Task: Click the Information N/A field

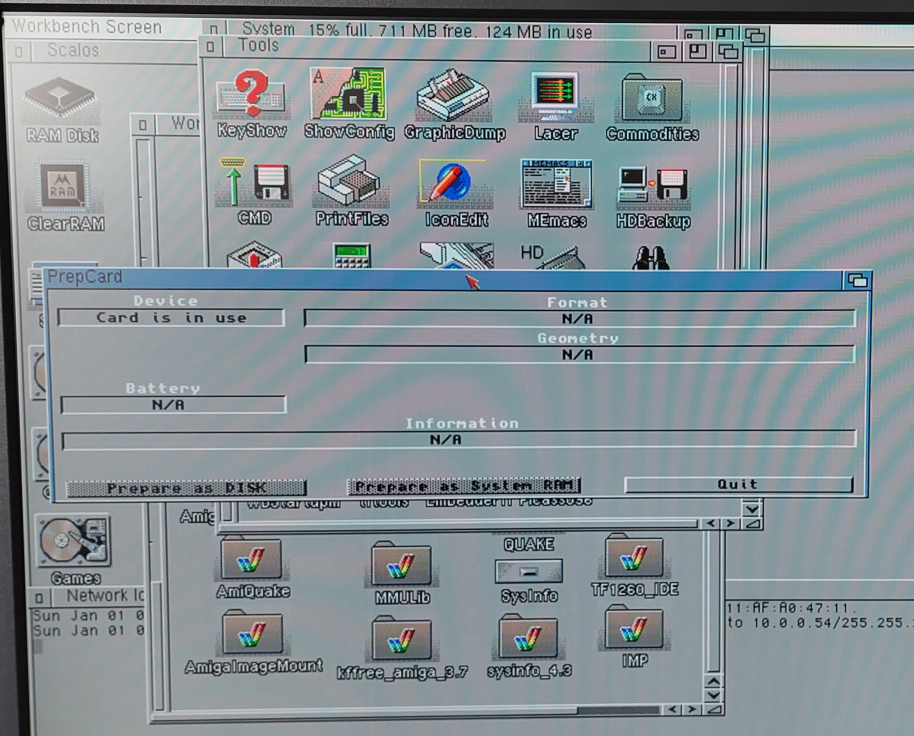Action: click(x=459, y=439)
